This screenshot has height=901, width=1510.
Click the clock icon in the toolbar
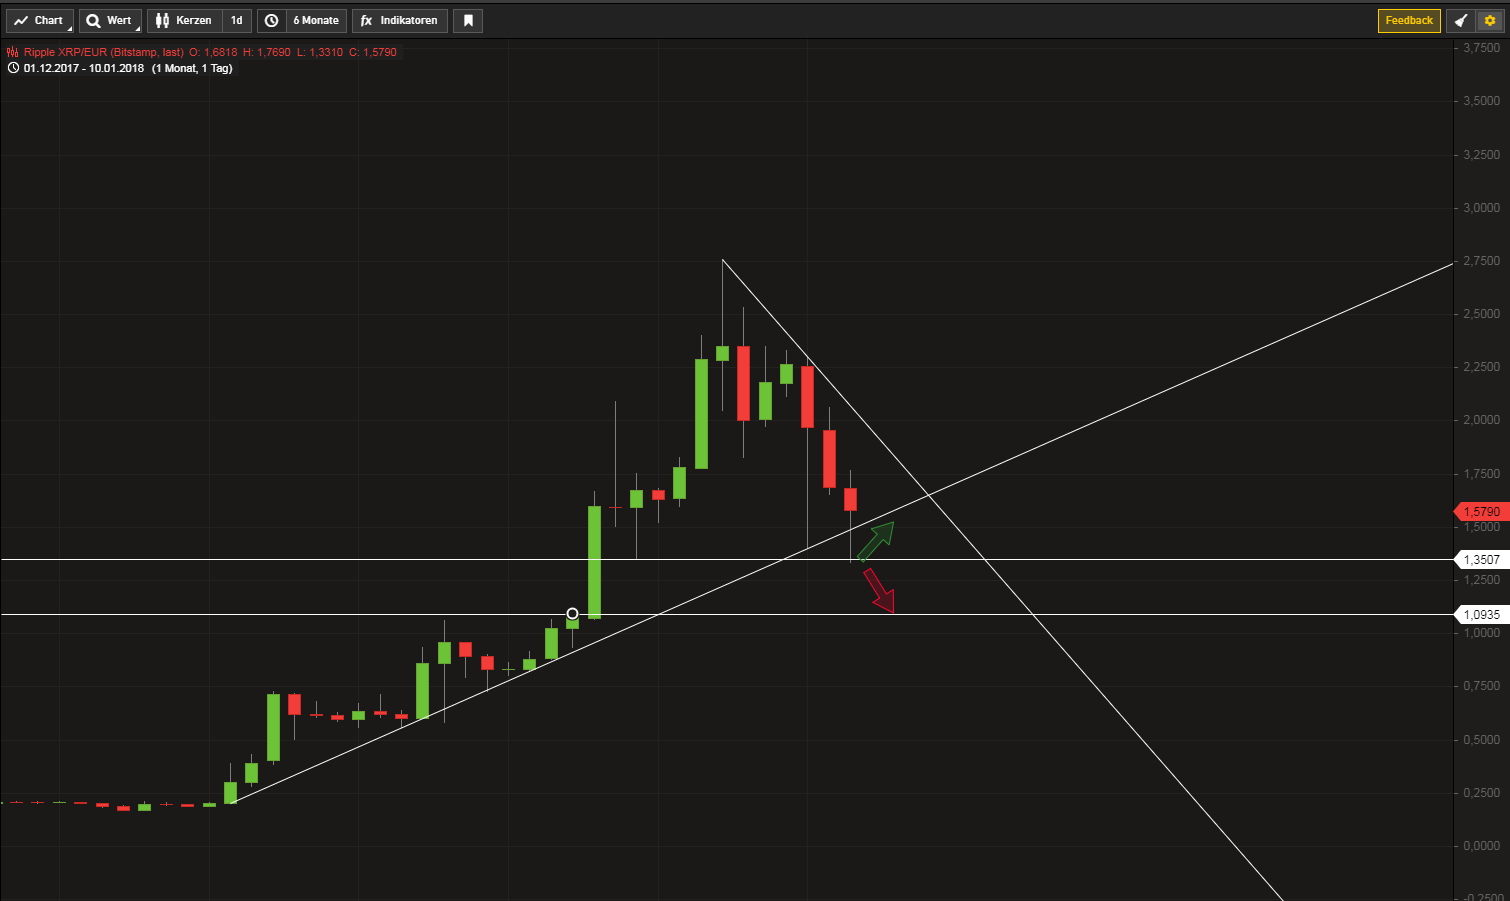[x=271, y=20]
